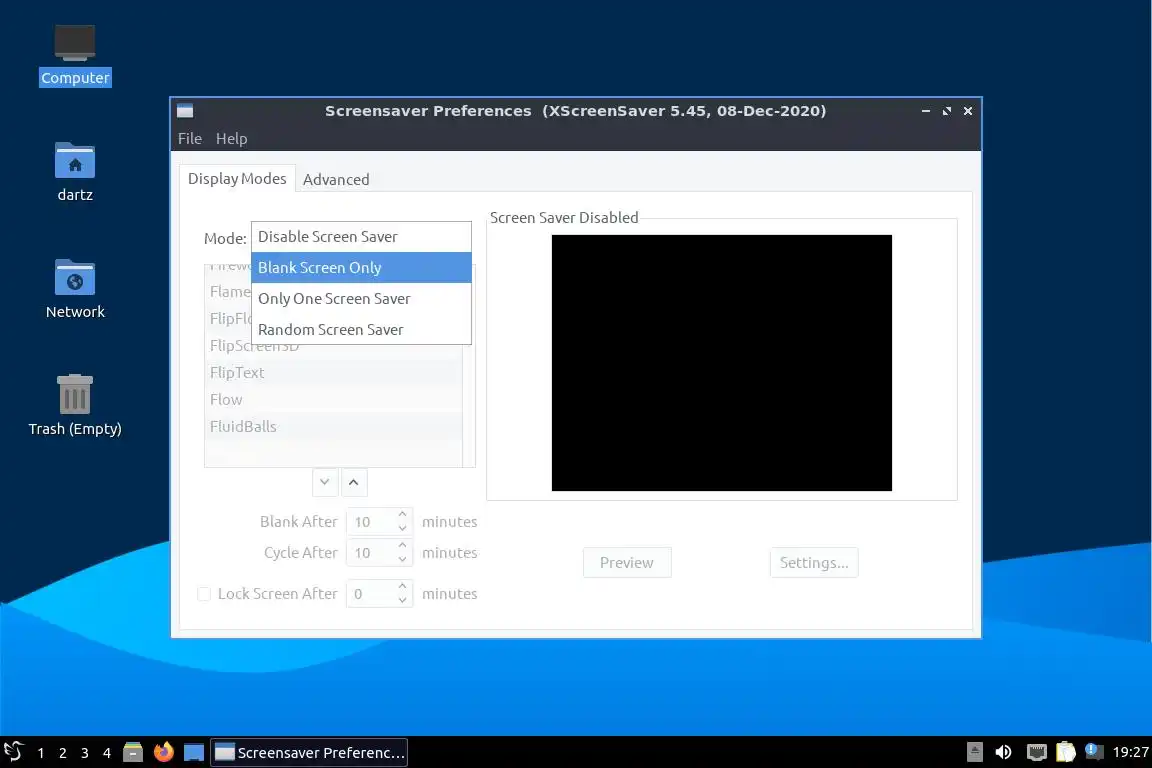The width and height of the screenshot is (1152, 768).
Task: Open the File menu
Action: [190, 138]
